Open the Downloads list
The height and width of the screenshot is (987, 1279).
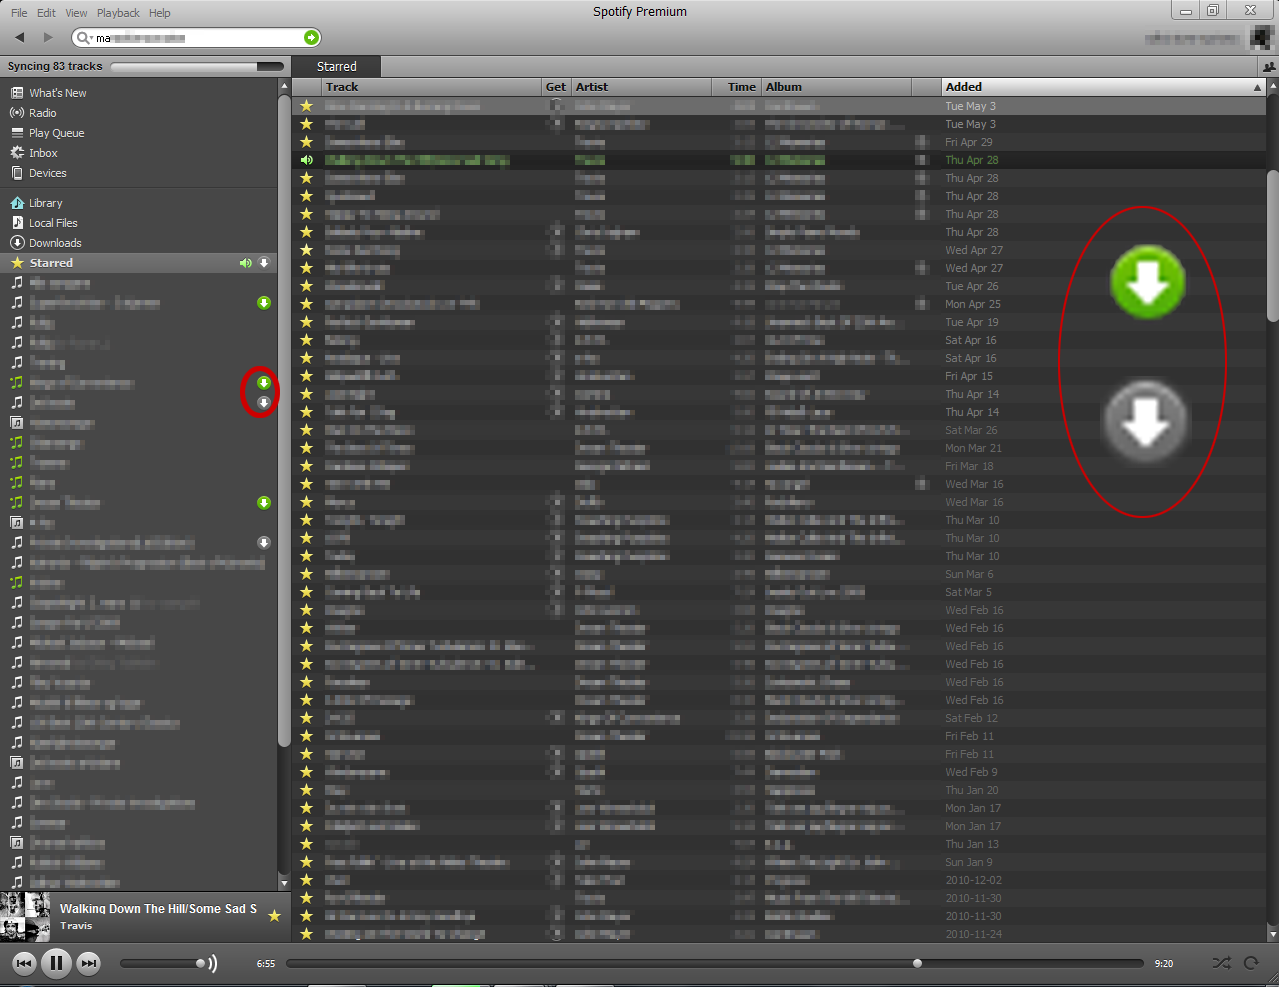coord(55,243)
